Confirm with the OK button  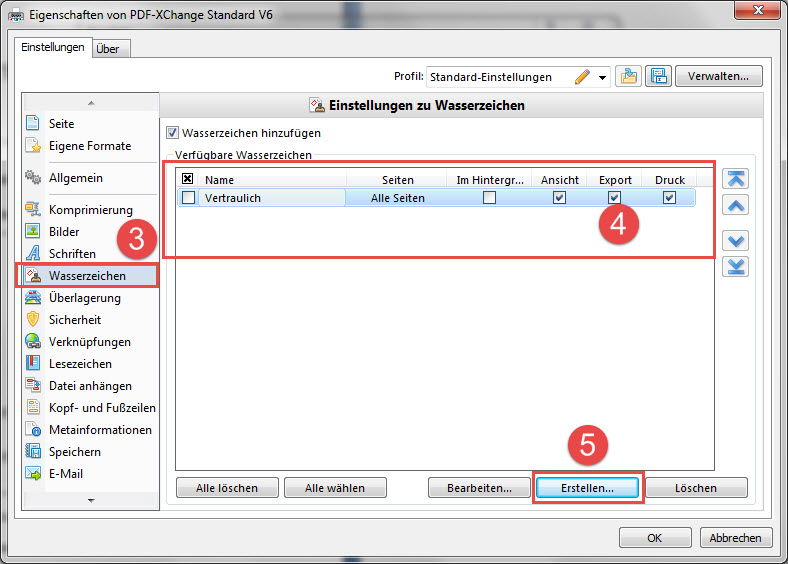click(655, 538)
